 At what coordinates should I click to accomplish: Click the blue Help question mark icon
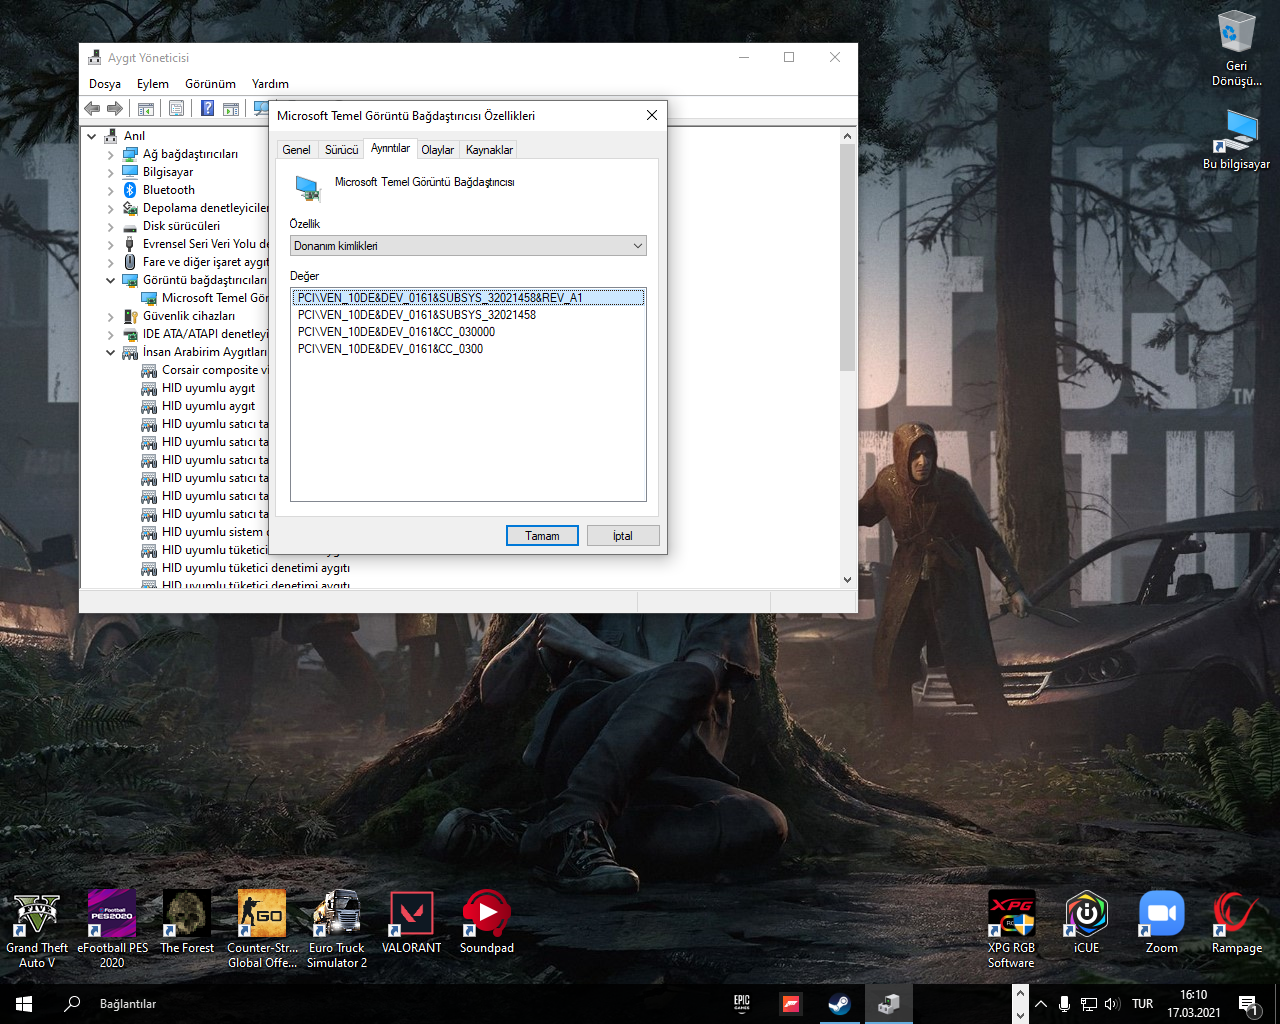coord(207,108)
